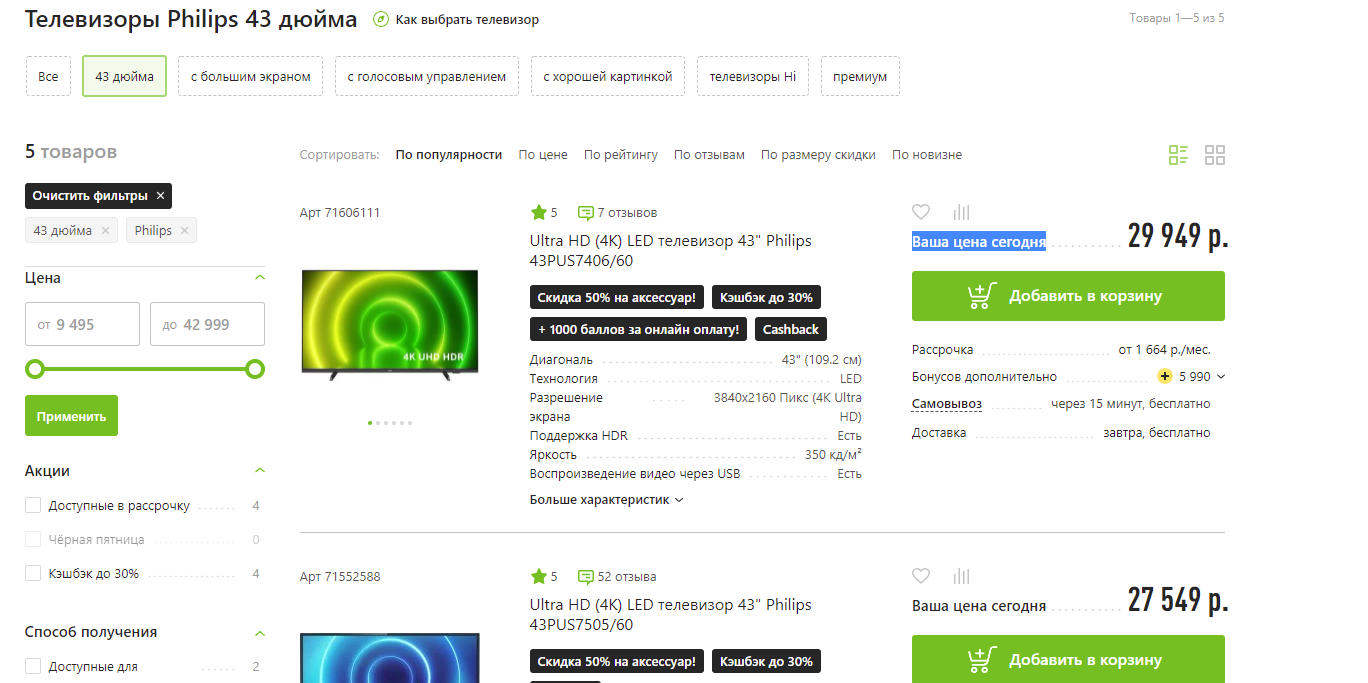The image size is (1368, 683).
Task: Add the 27 549 р. TV to cart
Action: coord(1068,659)
